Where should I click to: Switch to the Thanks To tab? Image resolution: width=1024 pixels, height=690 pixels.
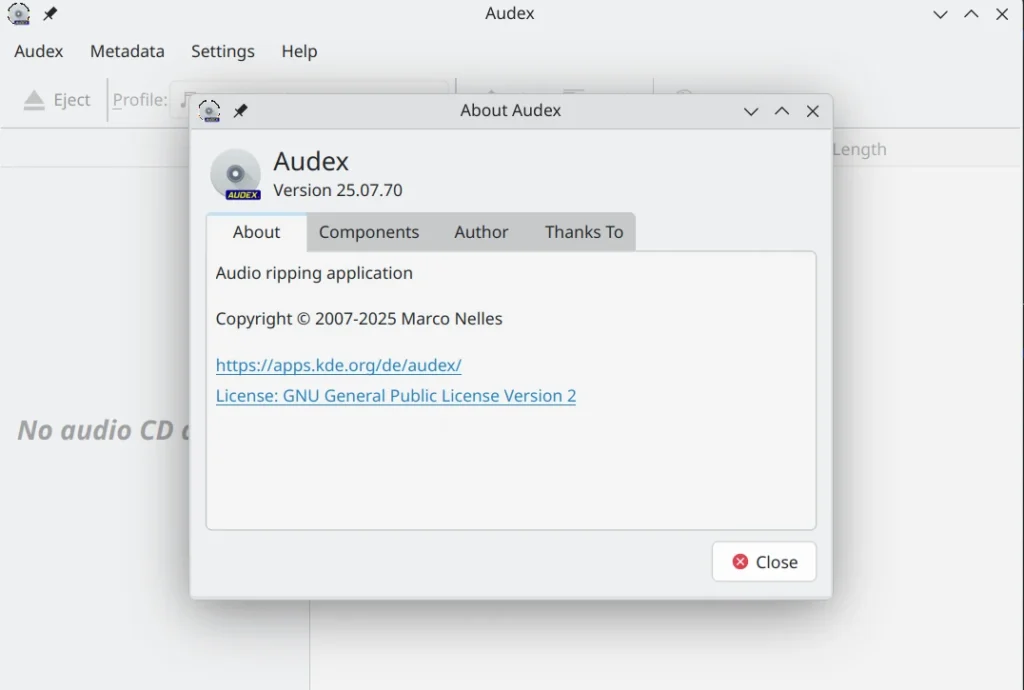(x=584, y=232)
